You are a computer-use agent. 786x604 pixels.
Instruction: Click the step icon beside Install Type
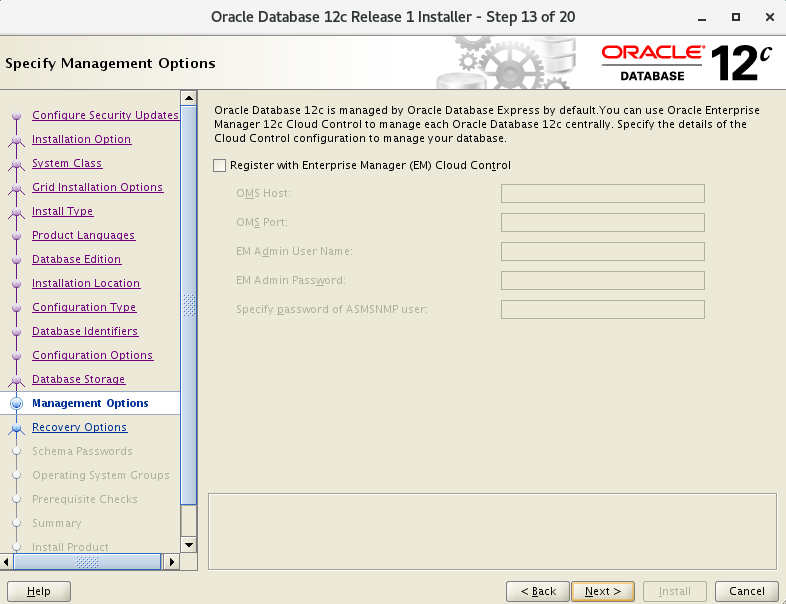[16, 212]
